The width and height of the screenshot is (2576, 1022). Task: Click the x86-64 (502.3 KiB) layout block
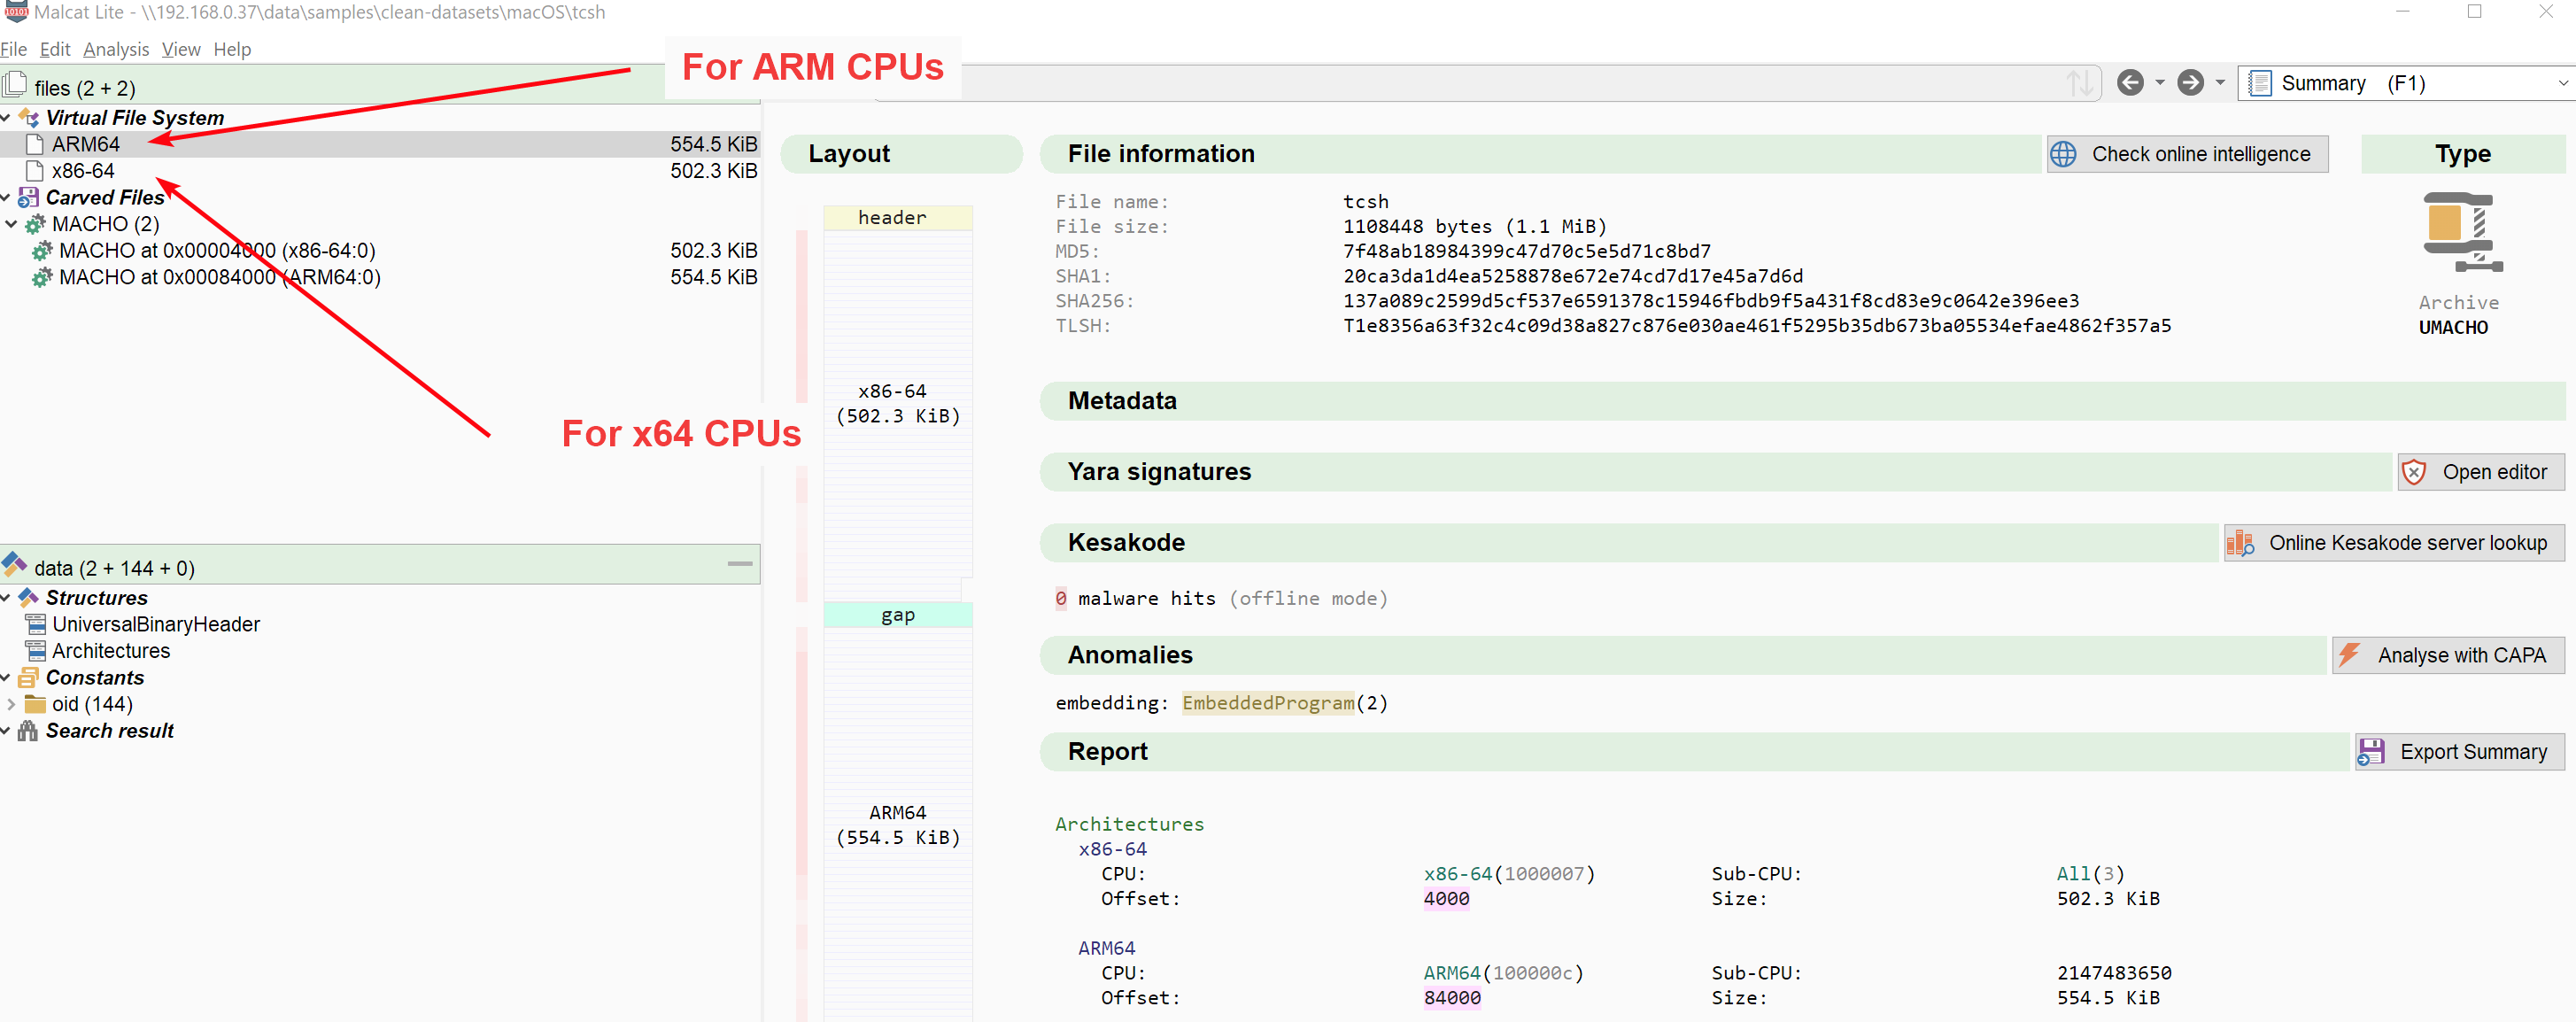point(897,403)
